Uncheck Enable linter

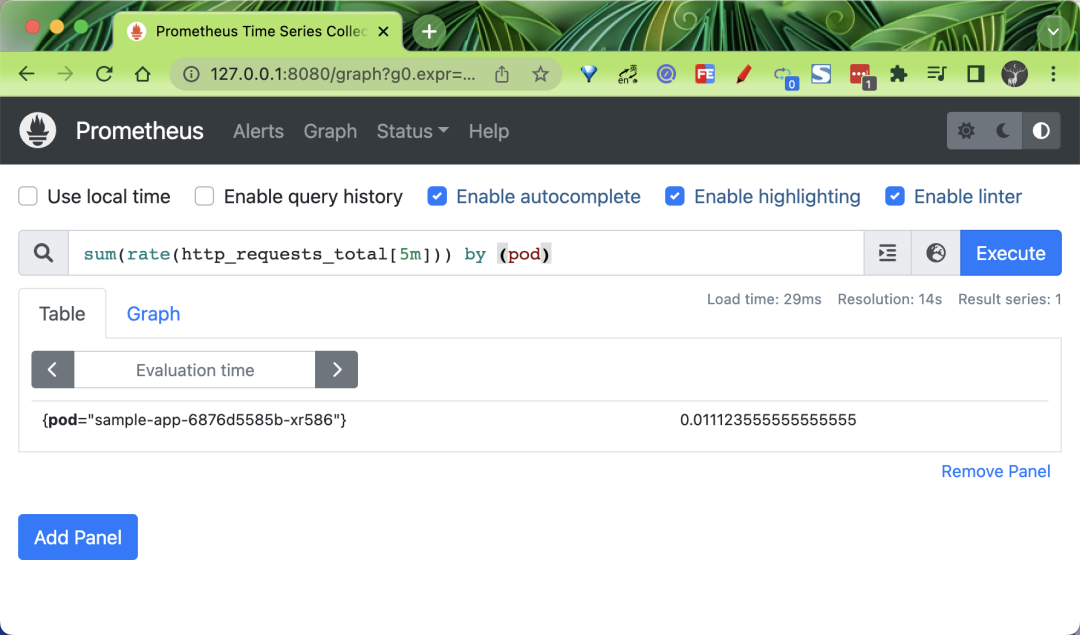click(x=894, y=196)
